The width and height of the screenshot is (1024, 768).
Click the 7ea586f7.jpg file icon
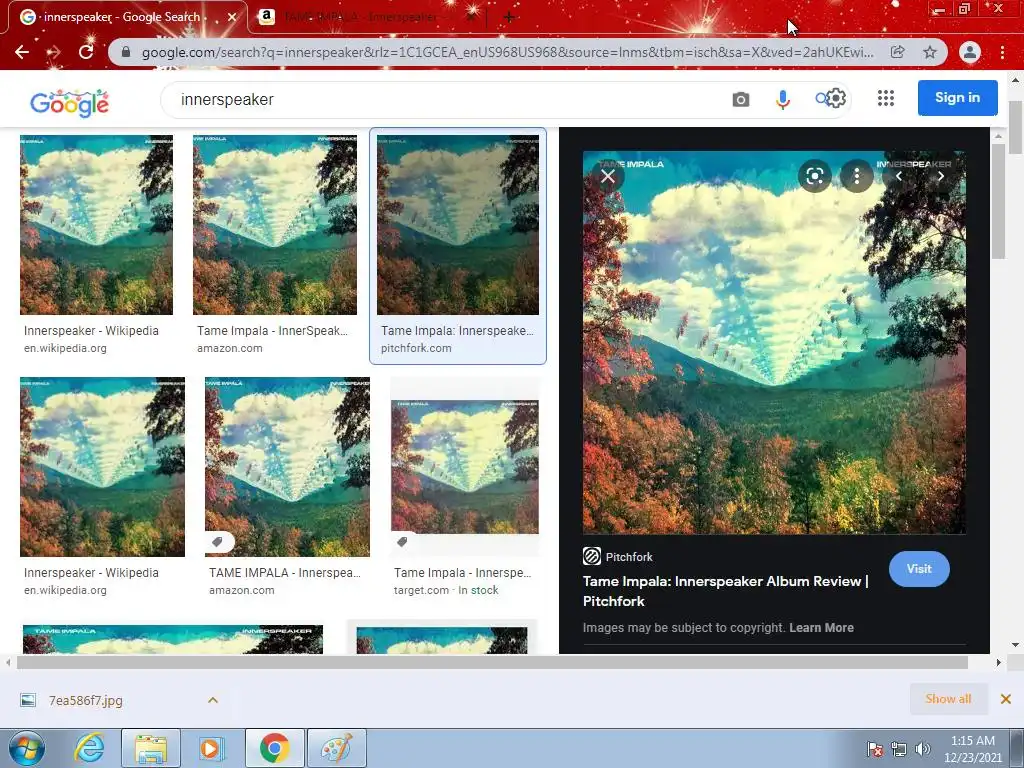28,700
